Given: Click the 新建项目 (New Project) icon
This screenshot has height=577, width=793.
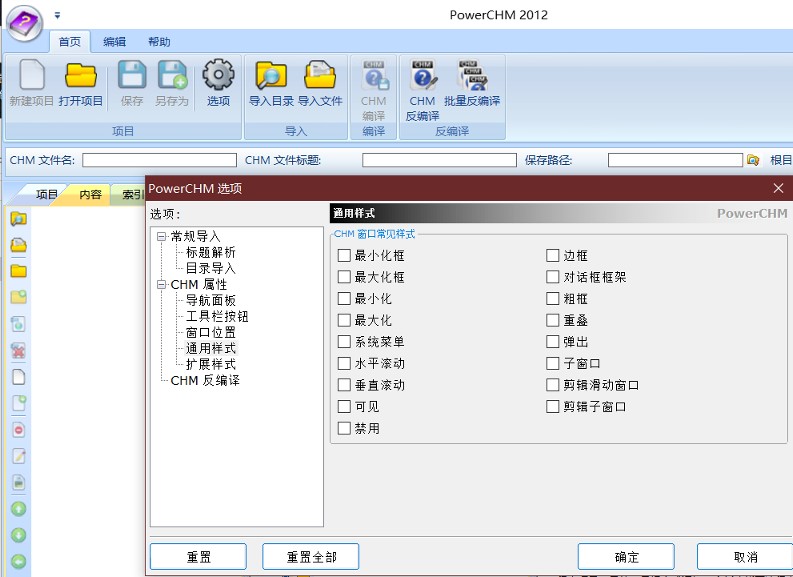Looking at the screenshot, I should pyautogui.click(x=32, y=77).
